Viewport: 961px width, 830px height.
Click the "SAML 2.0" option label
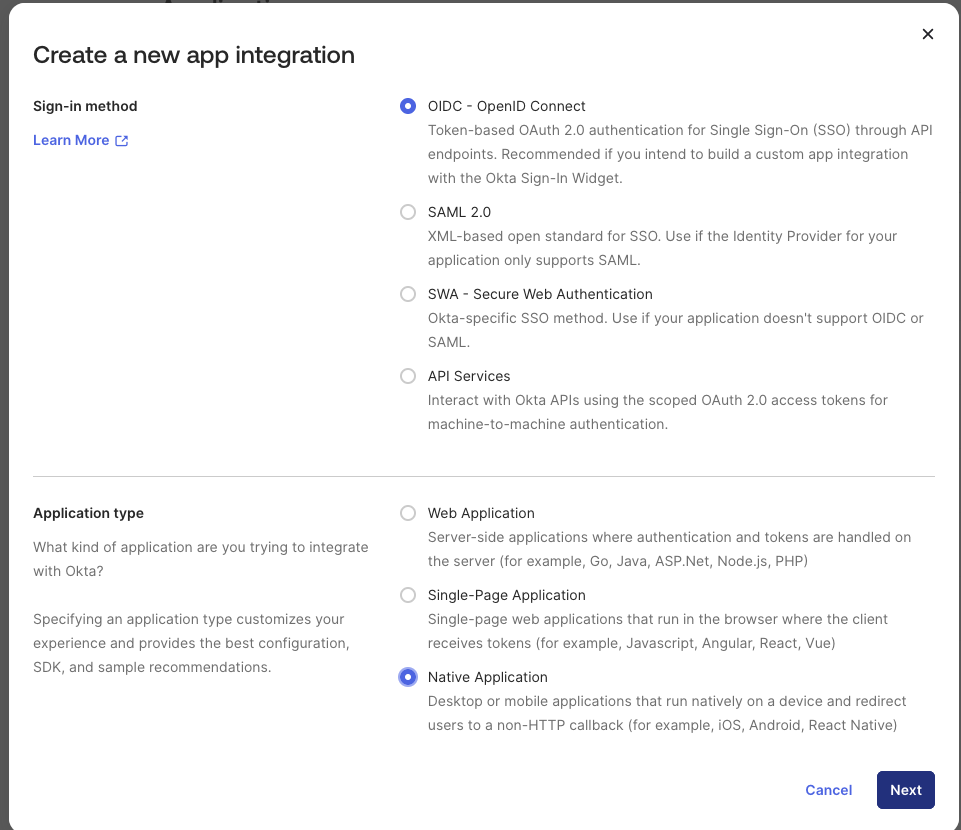tap(459, 212)
